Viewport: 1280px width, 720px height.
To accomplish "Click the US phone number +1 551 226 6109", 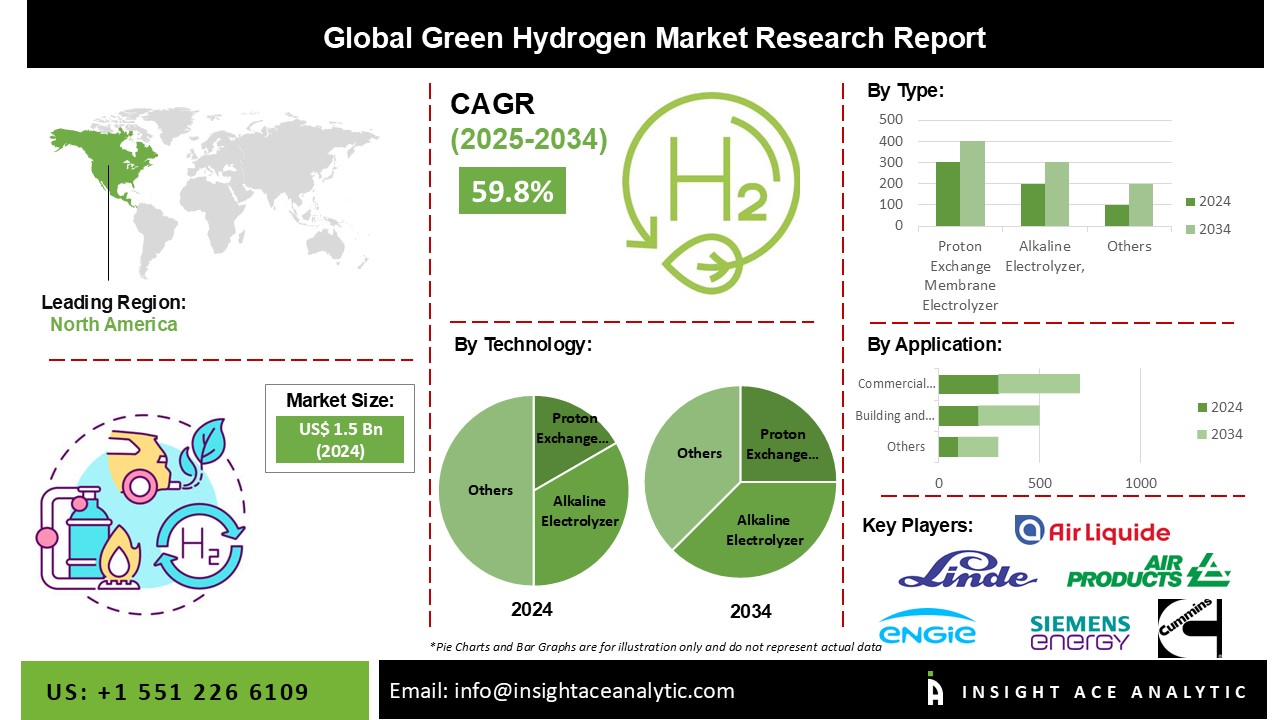I will point(176,690).
